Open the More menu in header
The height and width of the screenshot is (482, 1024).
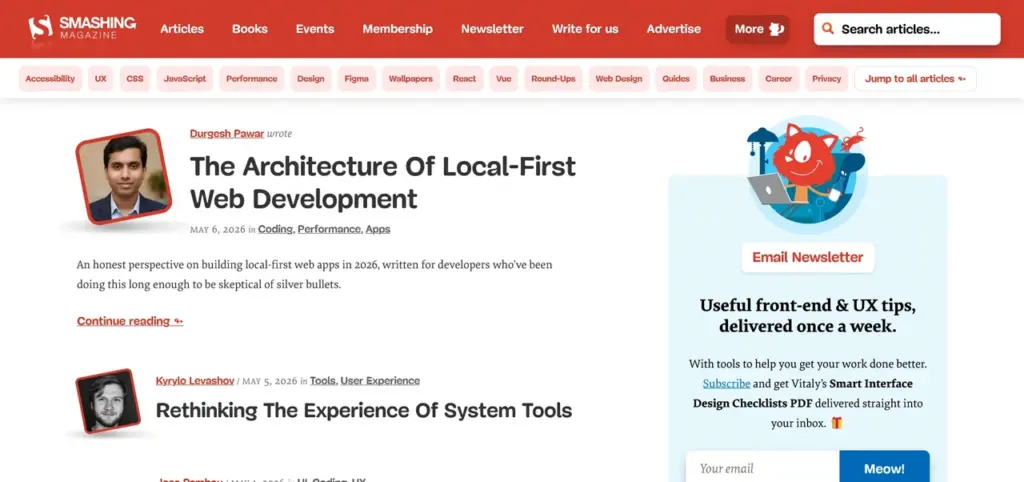[758, 29]
